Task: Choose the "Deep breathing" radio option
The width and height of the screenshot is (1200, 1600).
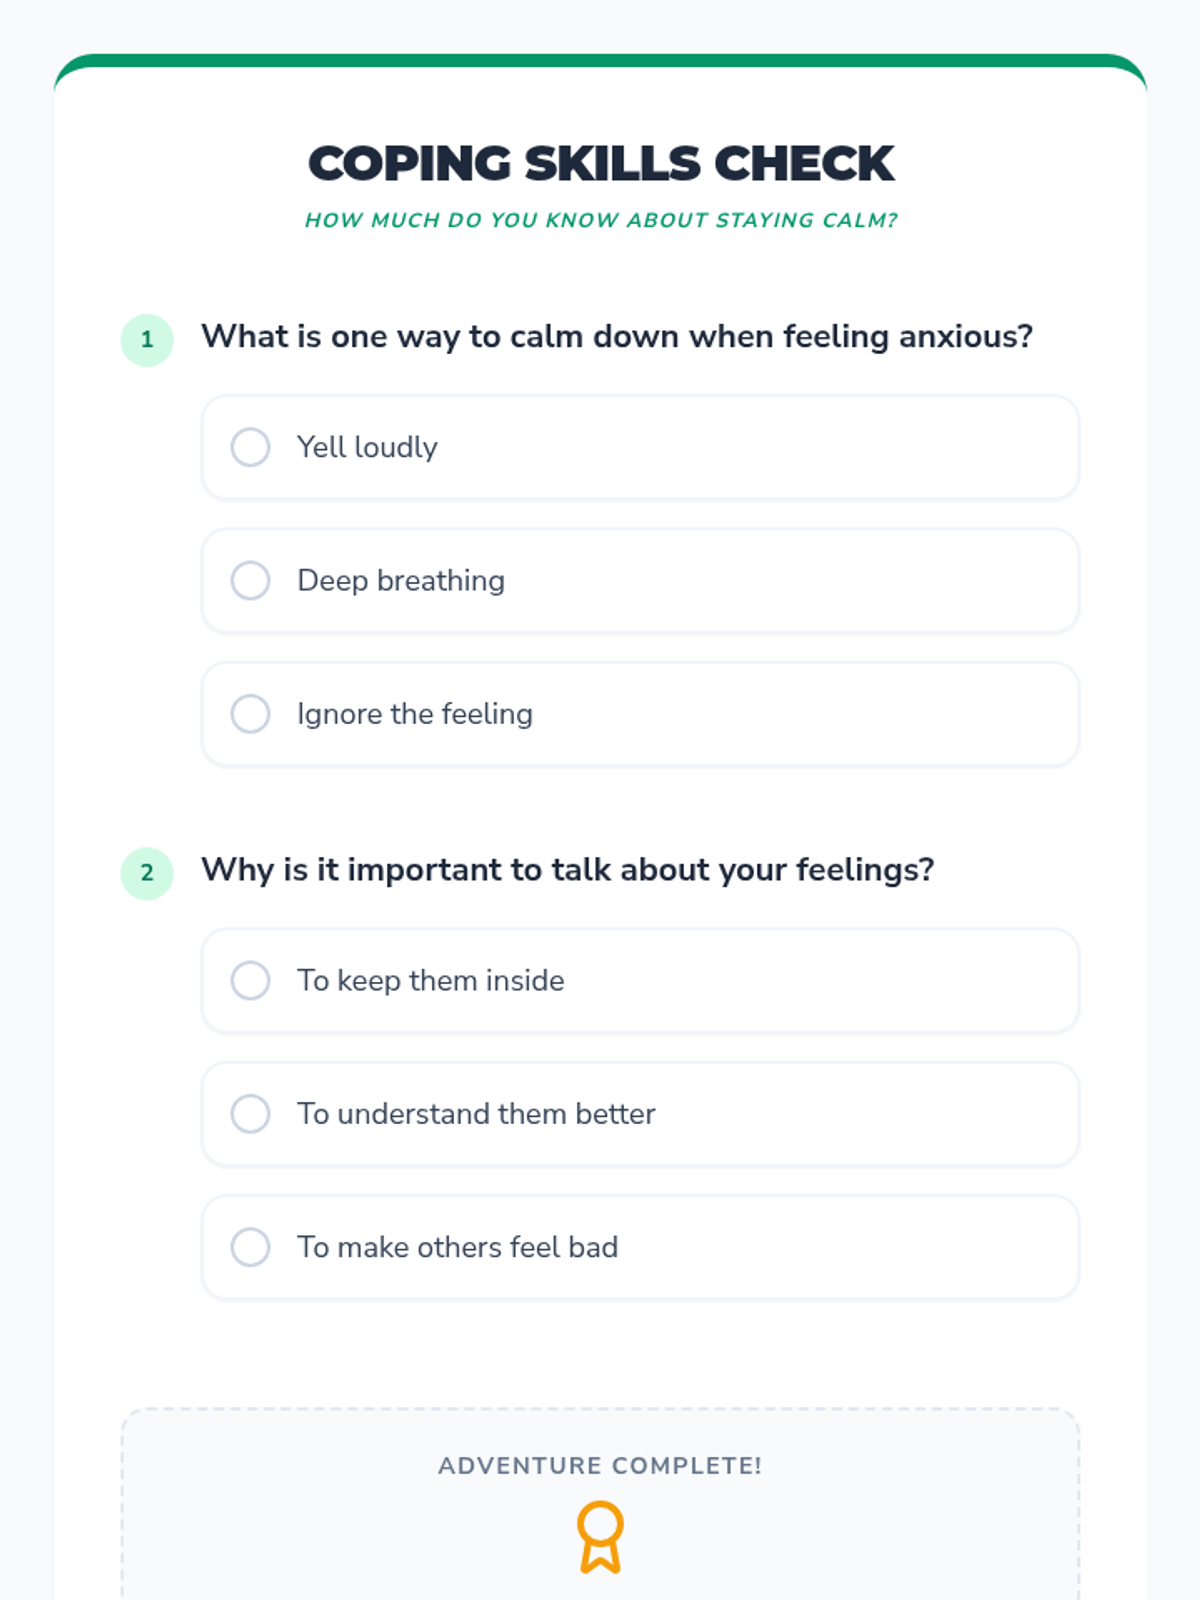Action: tap(250, 580)
